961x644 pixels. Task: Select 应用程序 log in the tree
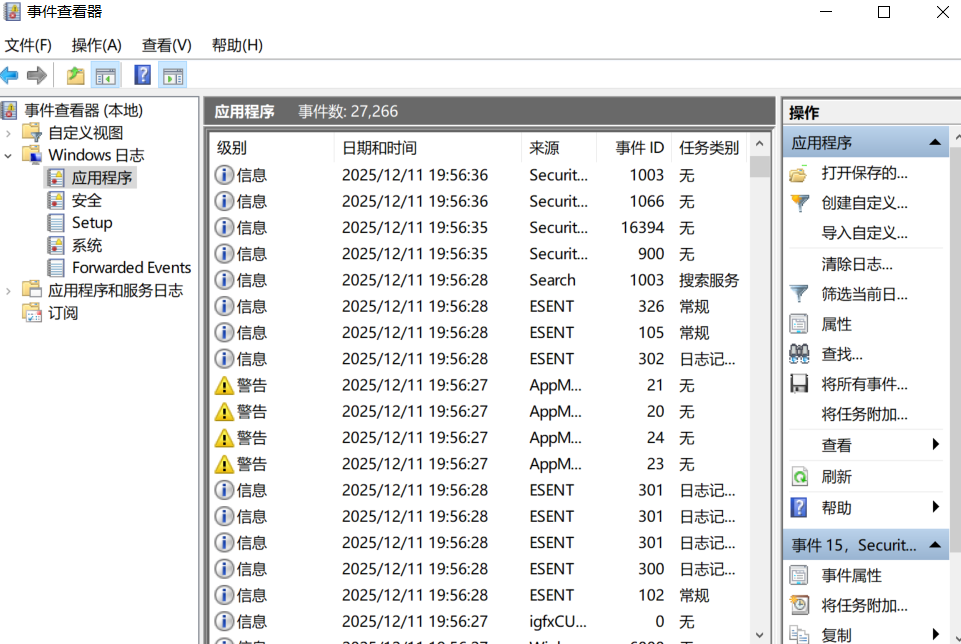click(102, 178)
